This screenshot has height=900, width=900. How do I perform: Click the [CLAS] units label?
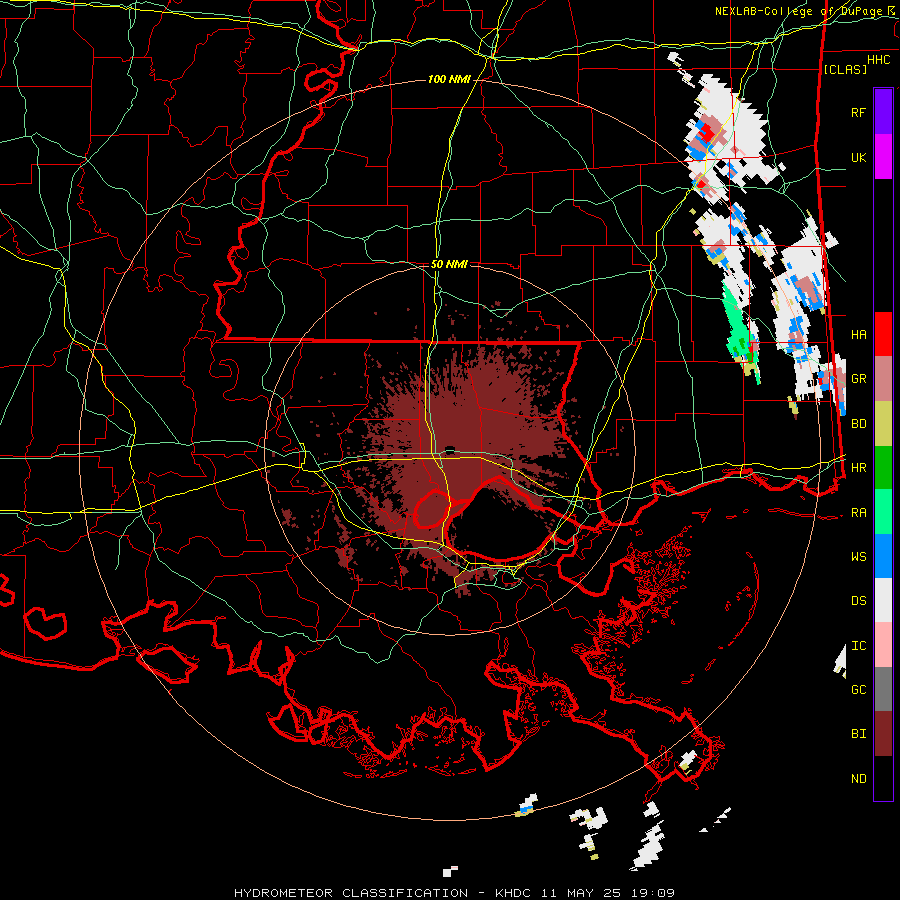pos(845,70)
